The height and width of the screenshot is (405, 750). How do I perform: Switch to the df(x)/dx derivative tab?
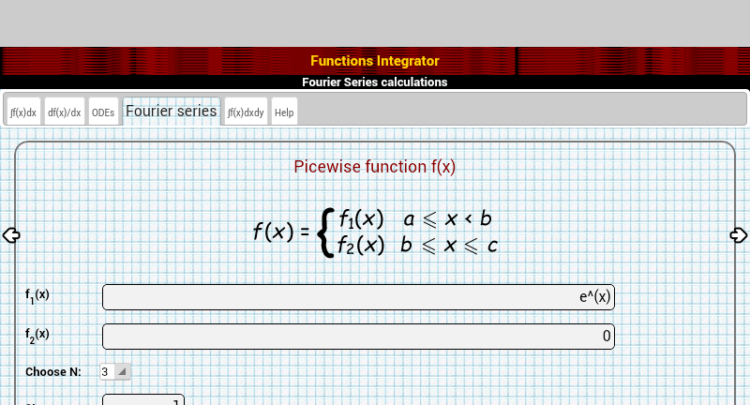[x=64, y=113]
